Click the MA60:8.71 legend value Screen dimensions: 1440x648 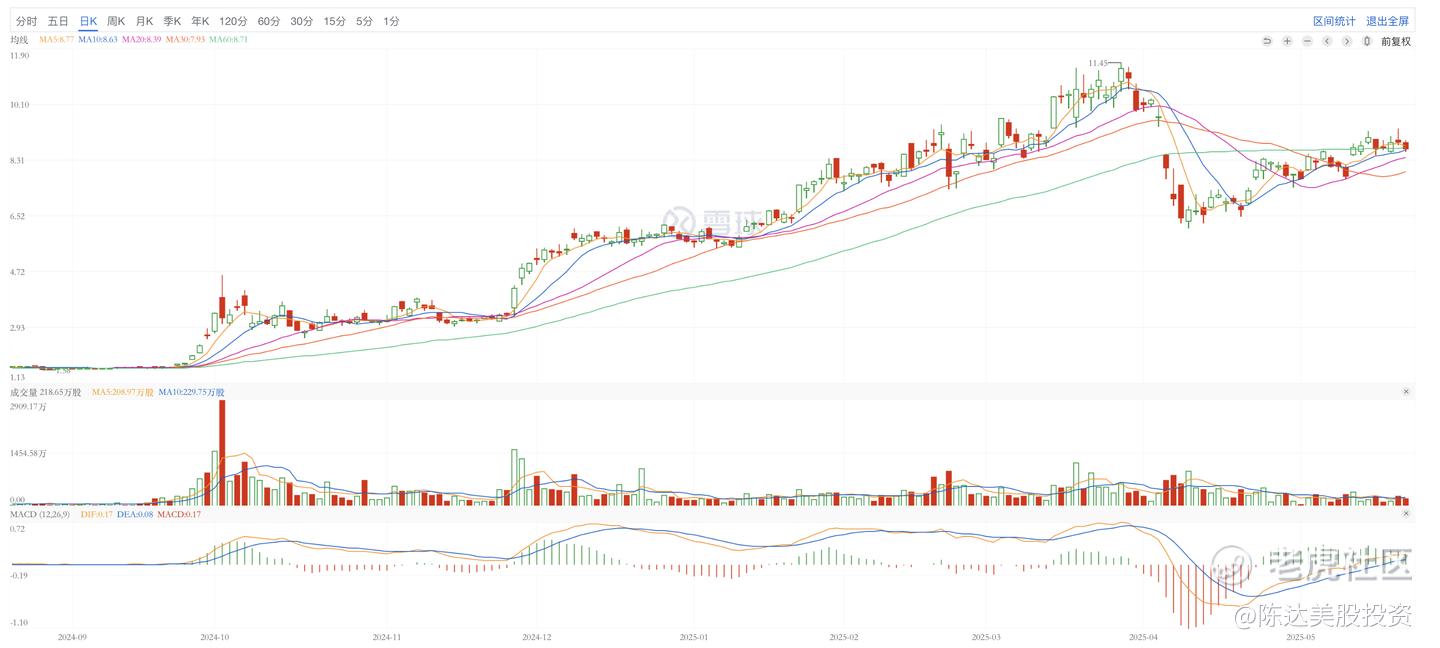(228, 40)
